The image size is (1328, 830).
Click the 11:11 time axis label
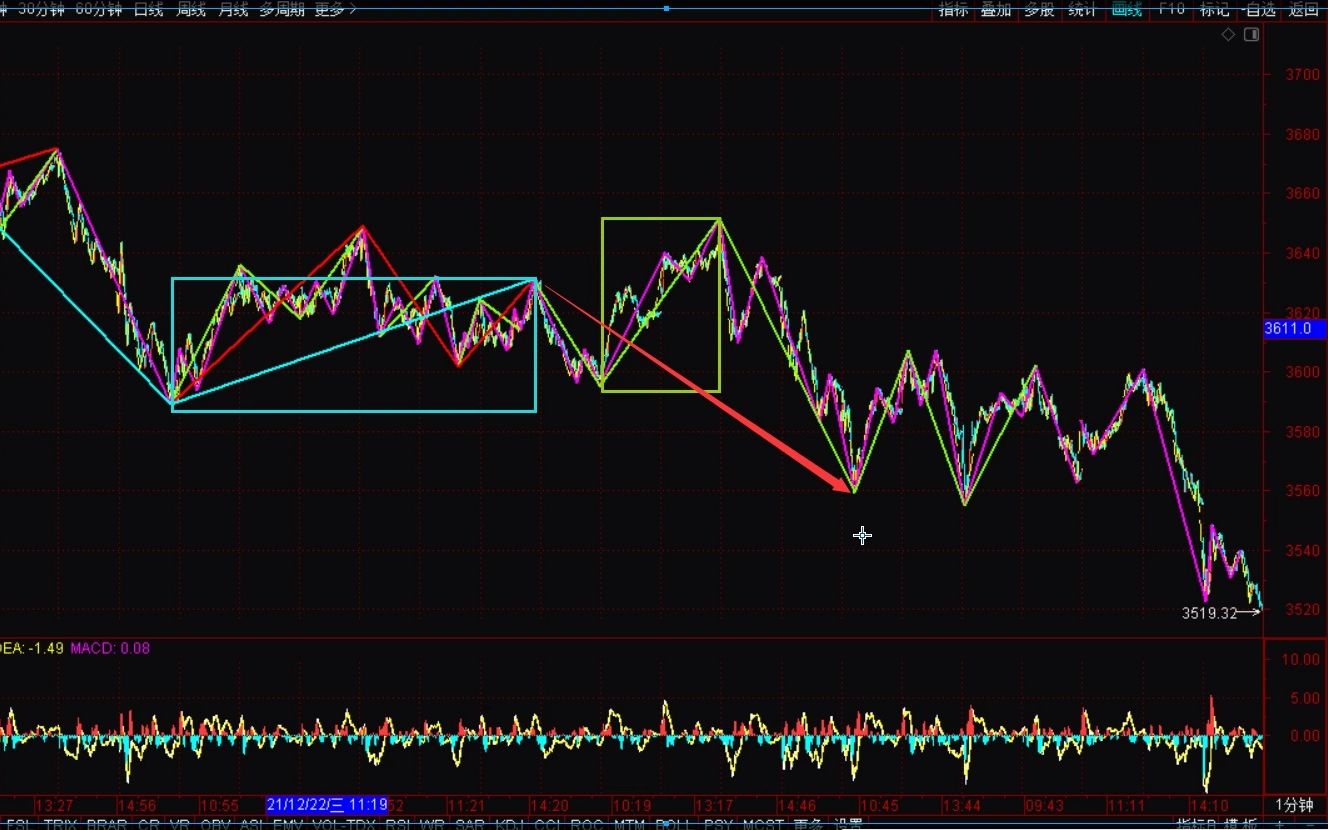click(x=1126, y=805)
